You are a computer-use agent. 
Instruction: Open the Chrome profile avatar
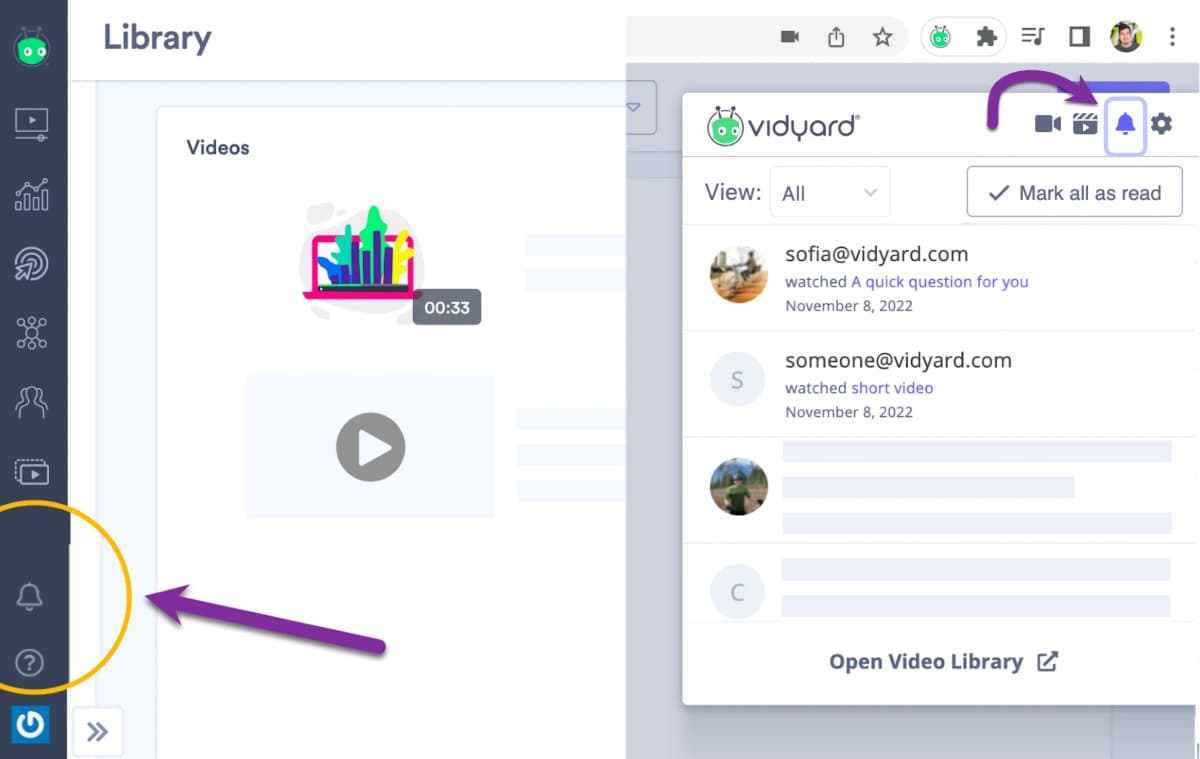tap(1126, 37)
